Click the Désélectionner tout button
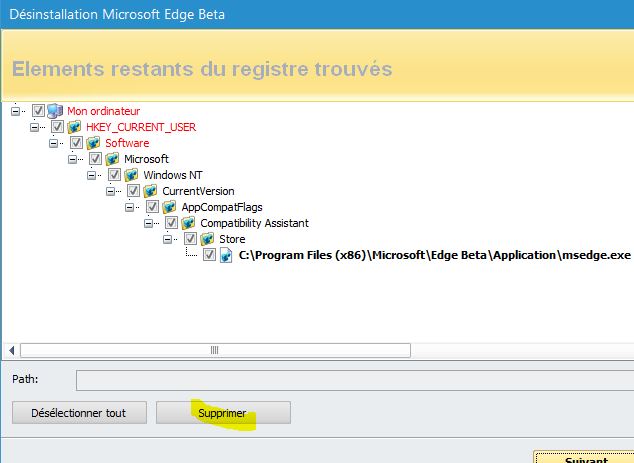Image resolution: width=634 pixels, height=463 pixels. click(79, 413)
